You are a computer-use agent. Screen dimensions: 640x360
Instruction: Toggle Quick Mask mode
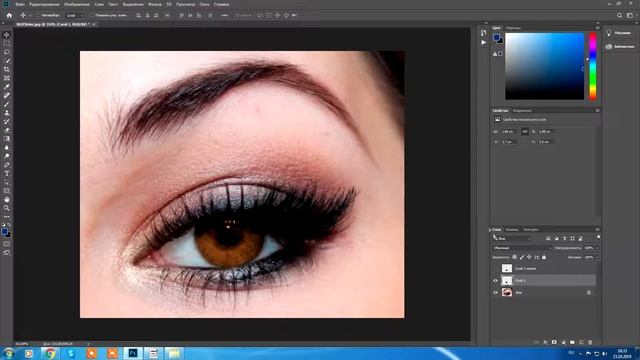7,244
